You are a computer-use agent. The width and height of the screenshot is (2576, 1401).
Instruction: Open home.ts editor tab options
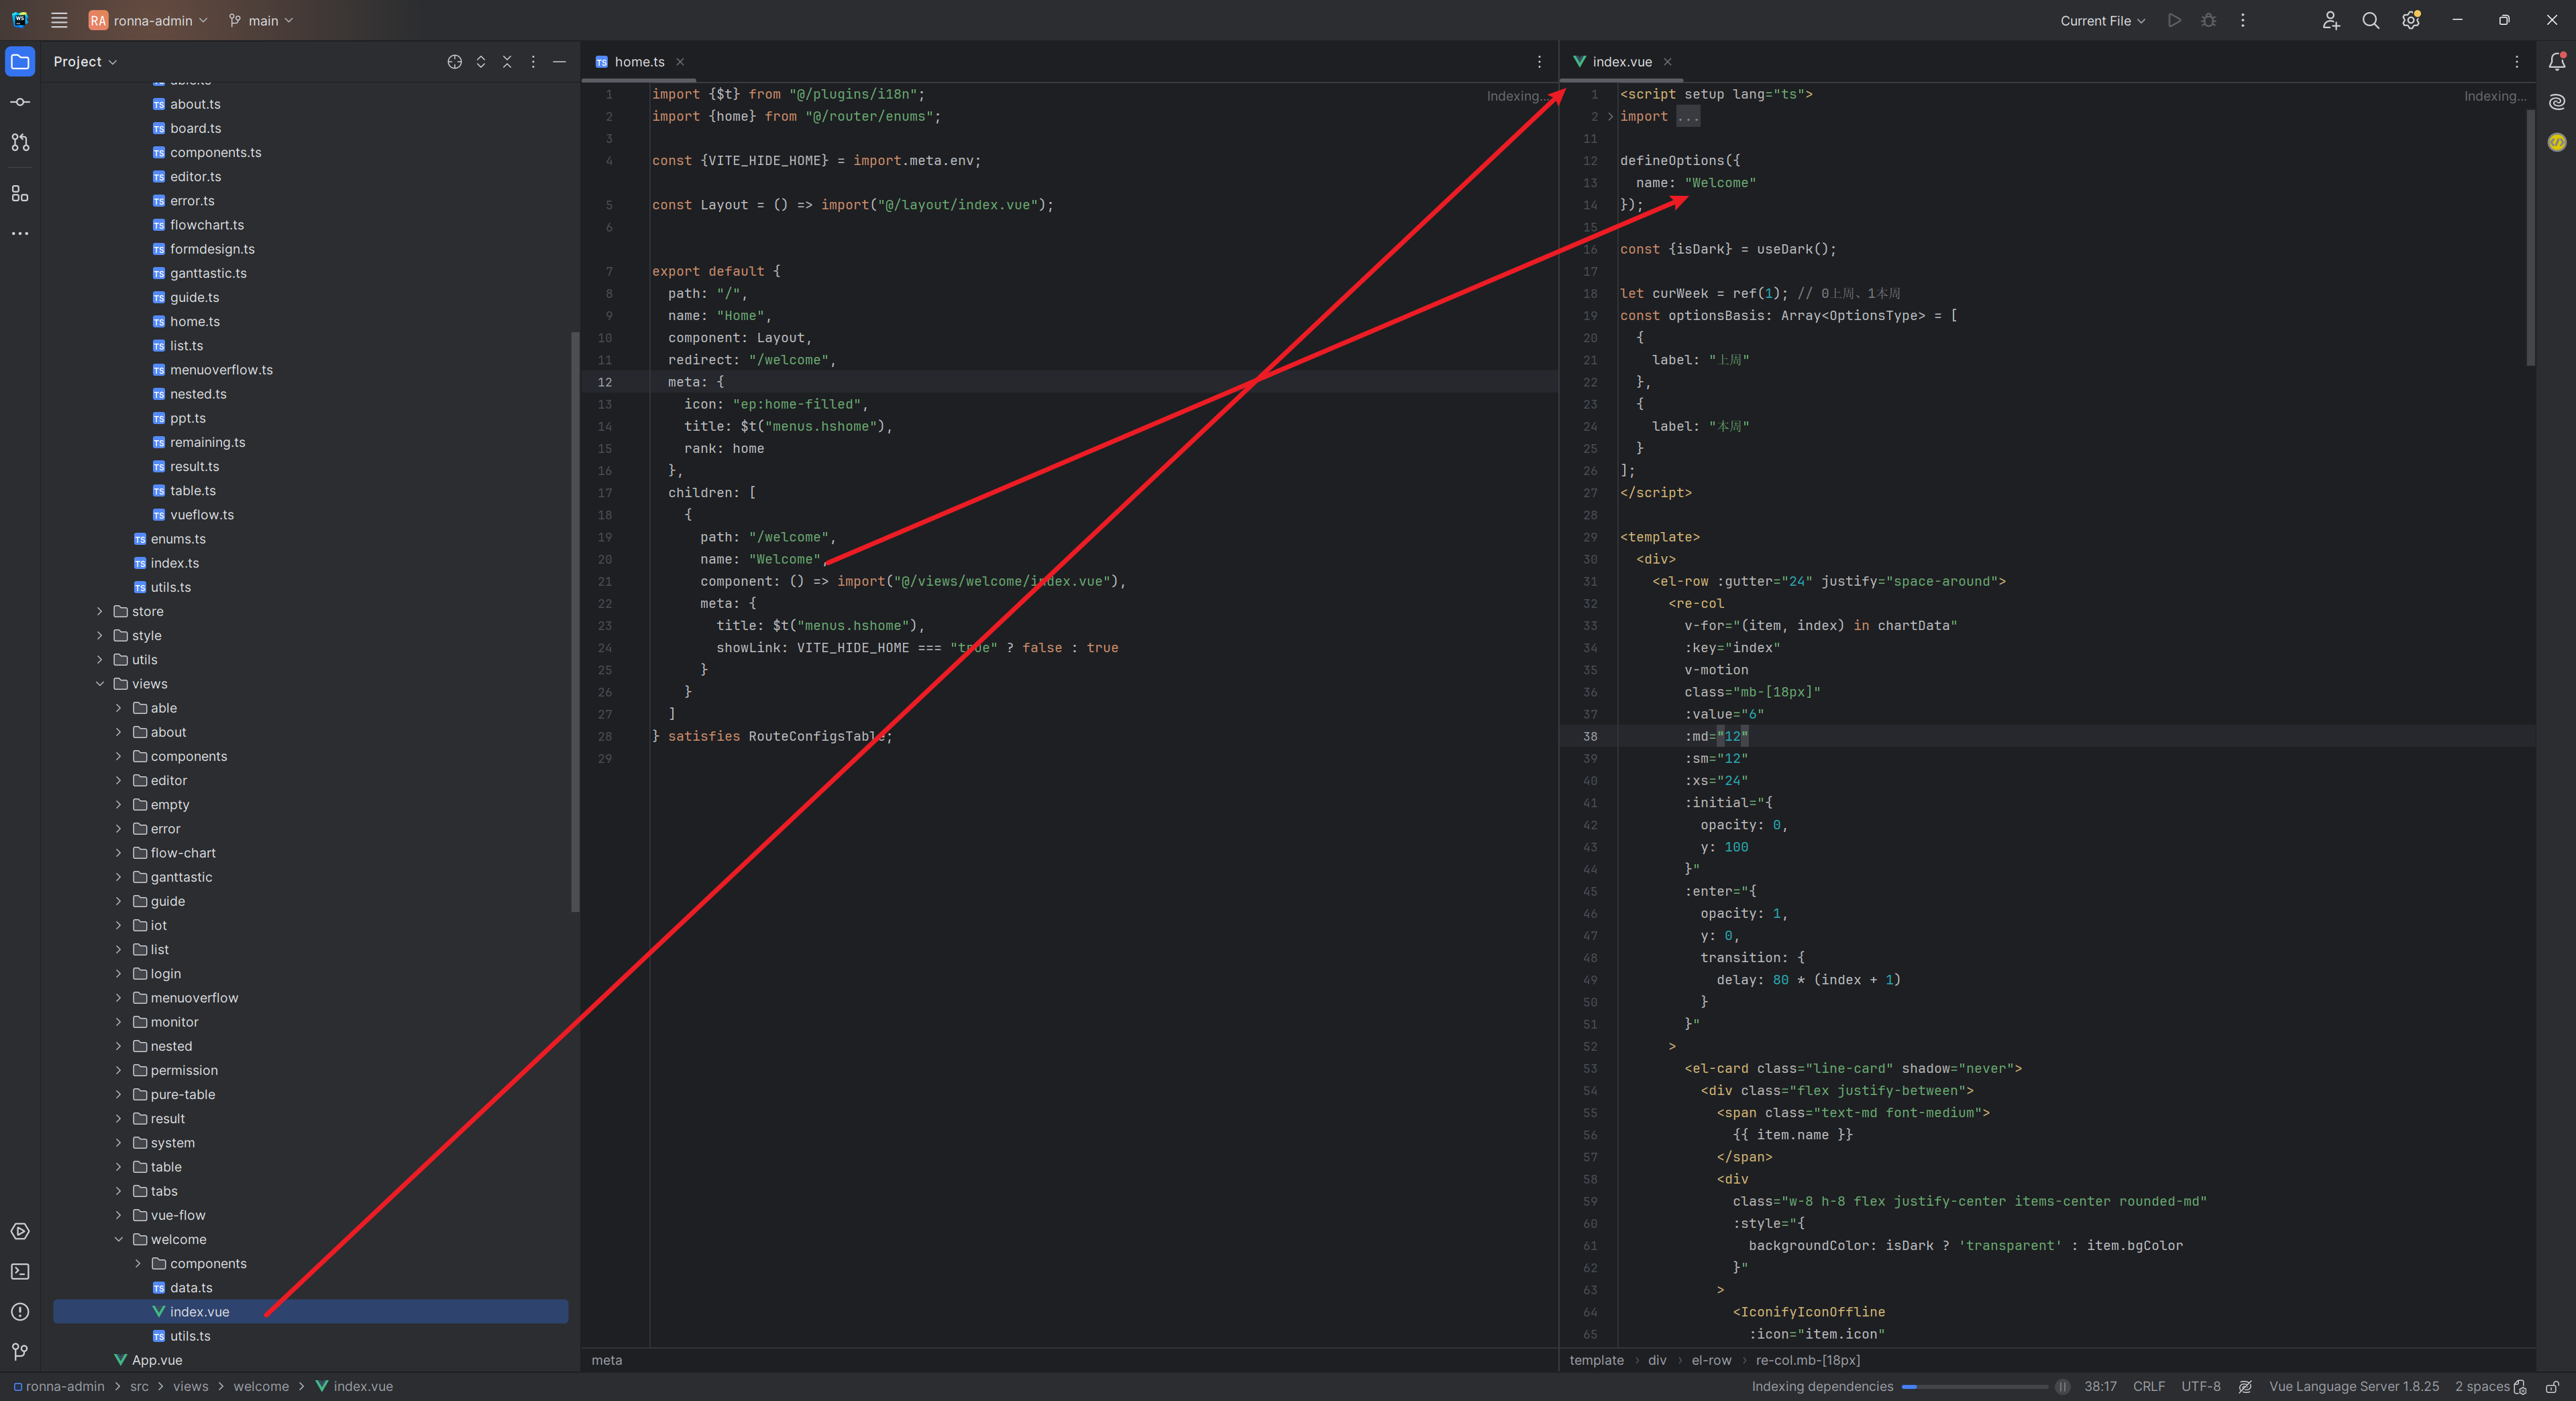click(1539, 62)
